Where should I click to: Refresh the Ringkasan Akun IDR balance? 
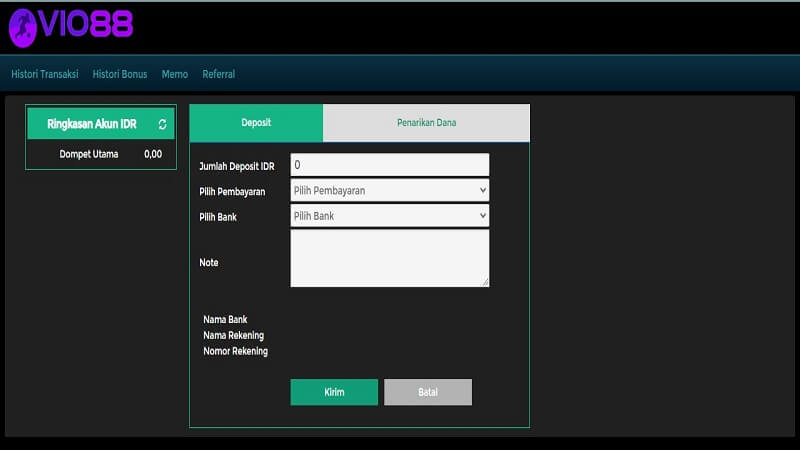click(162, 124)
